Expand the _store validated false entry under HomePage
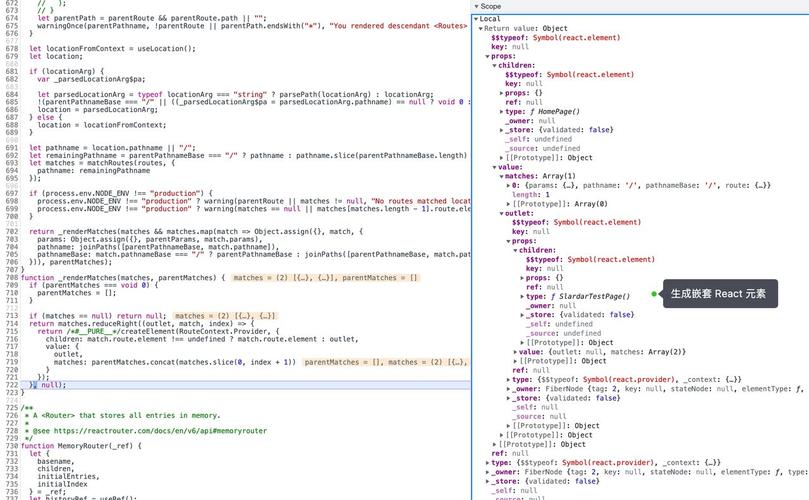The width and height of the screenshot is (809, 500). click(502, 130)
